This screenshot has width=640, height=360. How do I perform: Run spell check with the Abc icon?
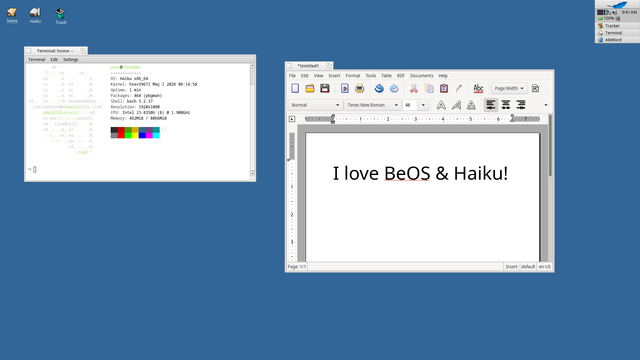tap(478, 88)
